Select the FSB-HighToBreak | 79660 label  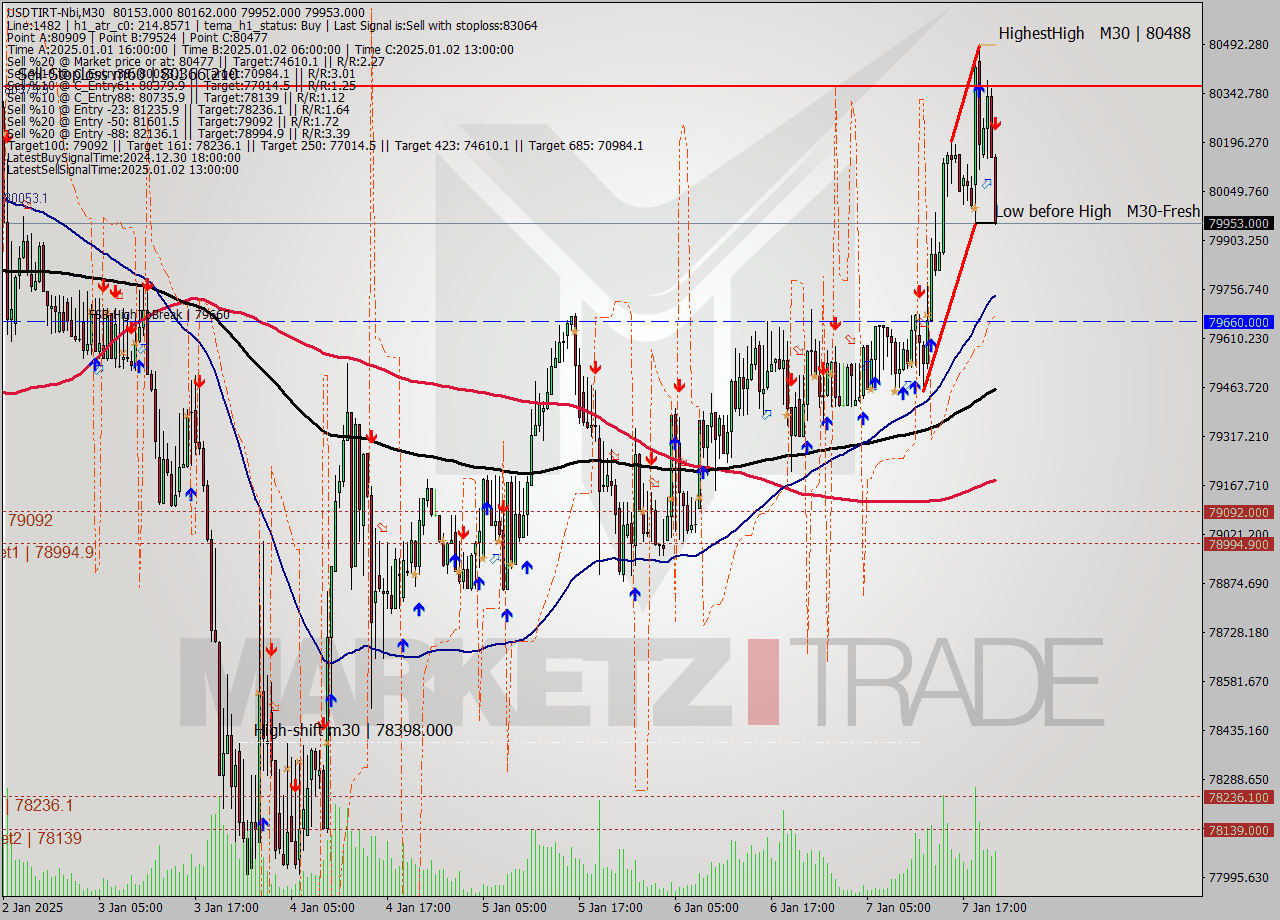[x=159, y=315]
